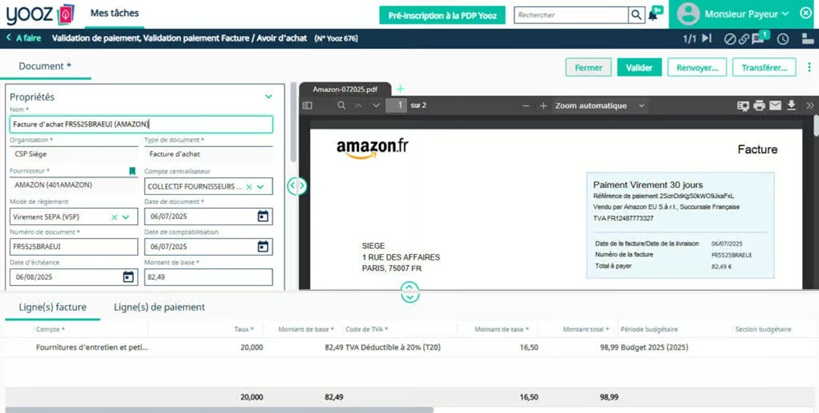Toggle the PDF sidebar panel

click(308, 106)
